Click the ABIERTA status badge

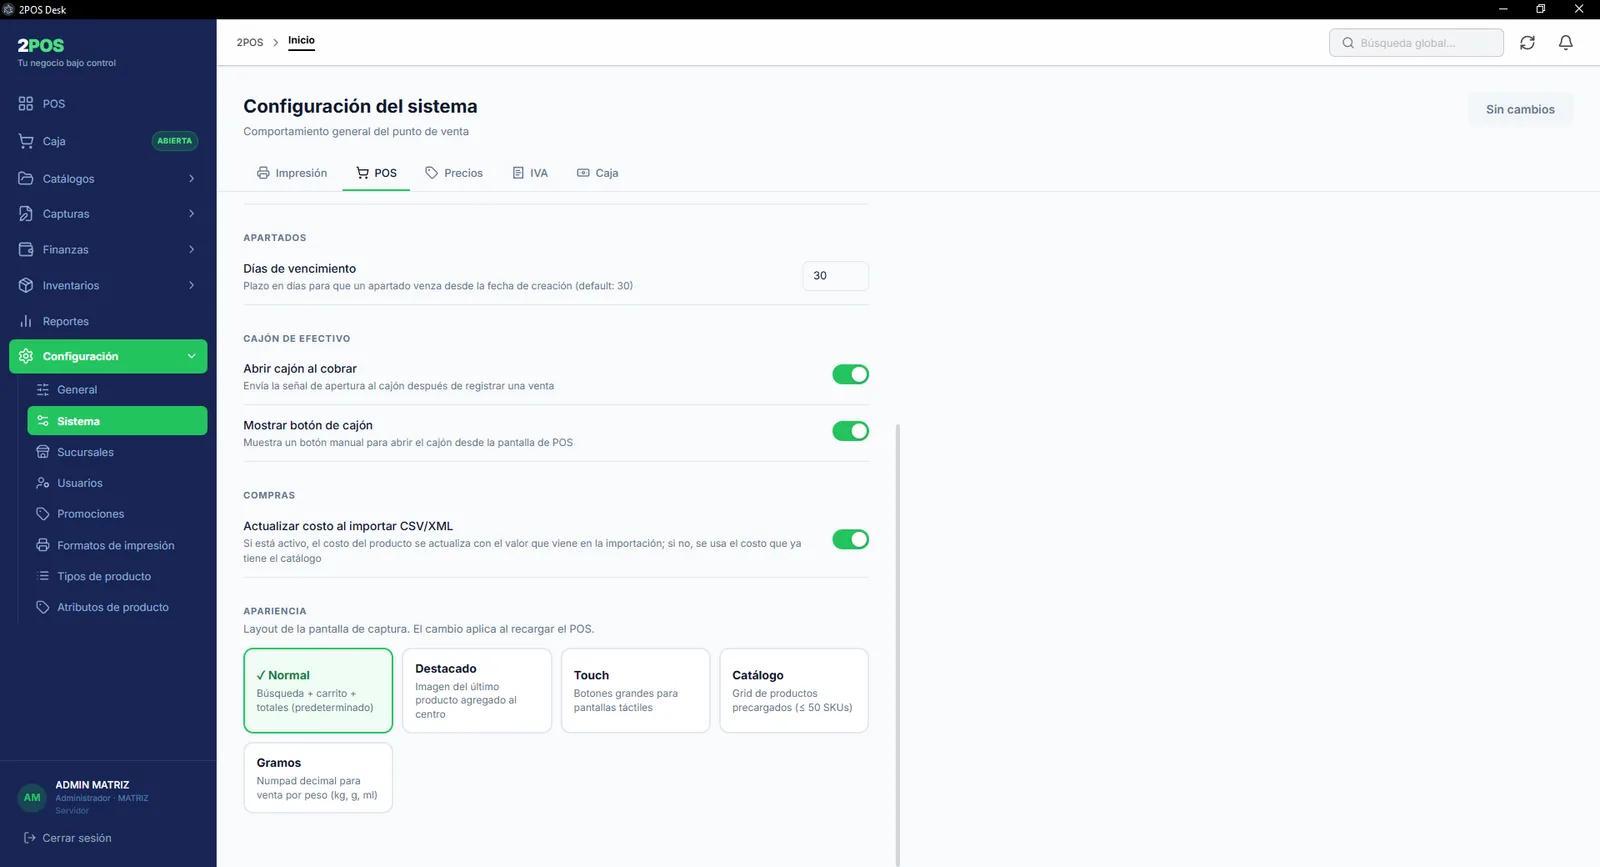[175, 141]
